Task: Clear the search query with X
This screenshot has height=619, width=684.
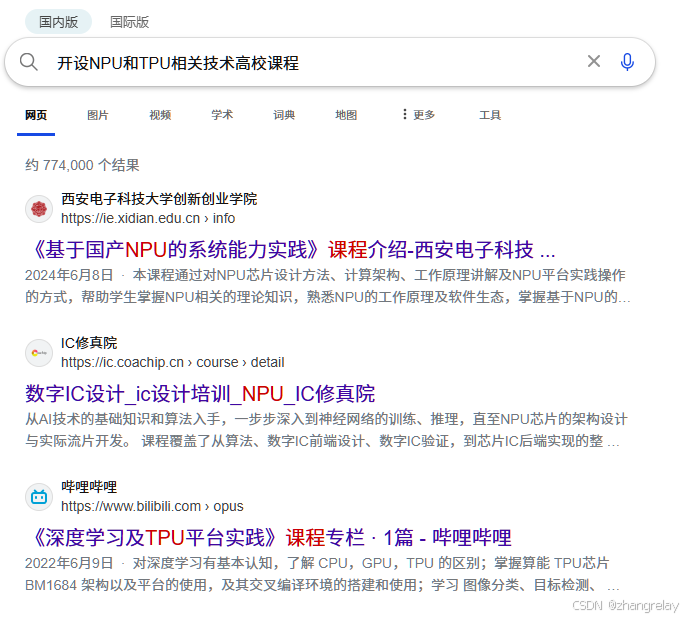Action: click(x=594, y=61)
